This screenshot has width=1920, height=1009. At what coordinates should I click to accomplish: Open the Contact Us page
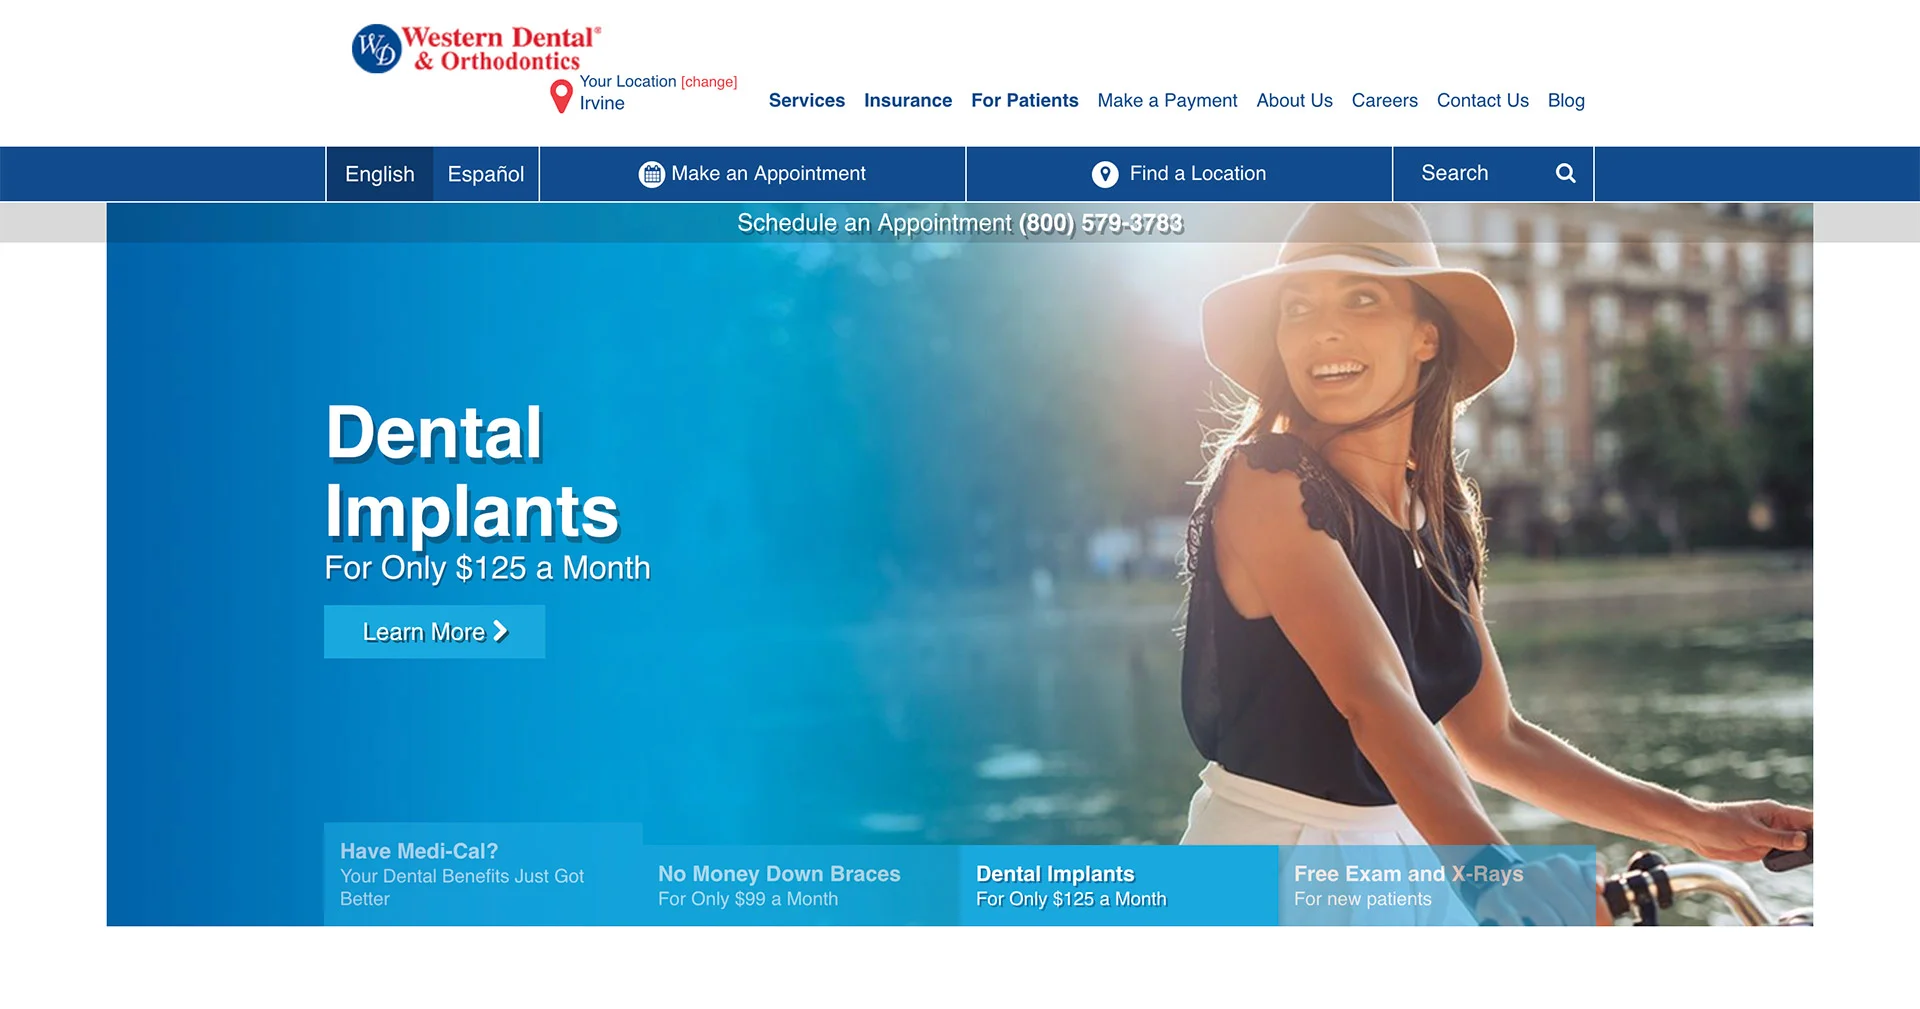coord(1483,100)
